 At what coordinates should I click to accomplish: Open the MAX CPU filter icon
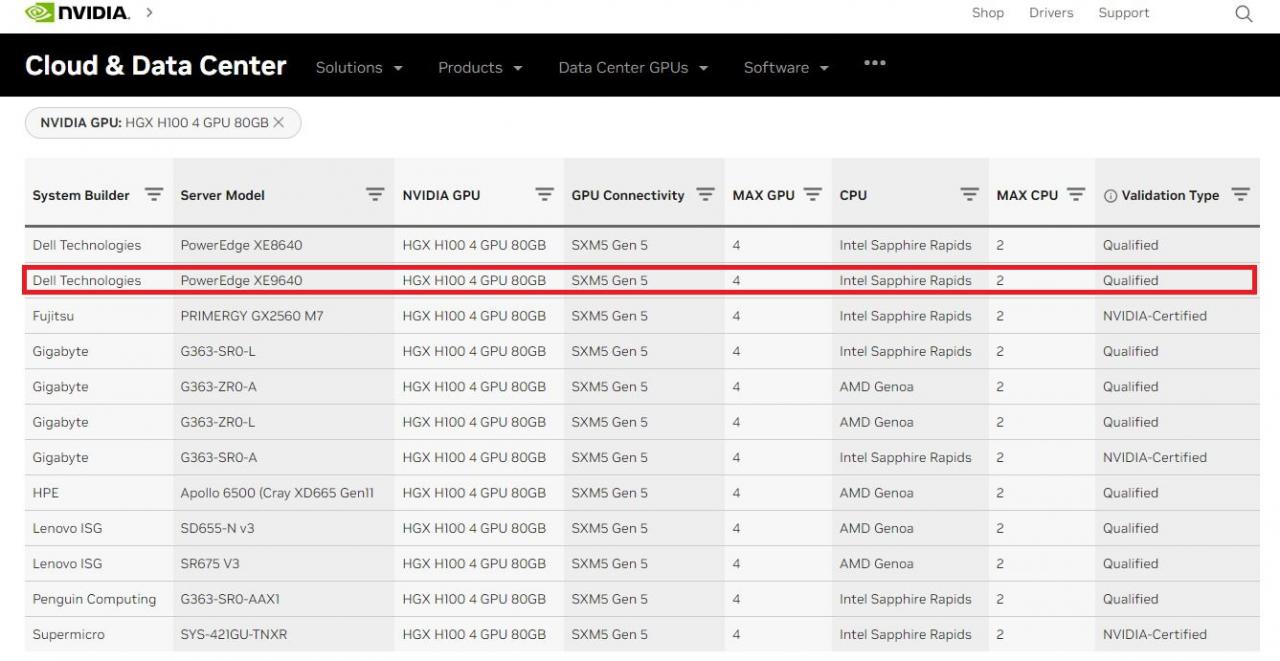pyautogui.click(x=1075, y=194)
